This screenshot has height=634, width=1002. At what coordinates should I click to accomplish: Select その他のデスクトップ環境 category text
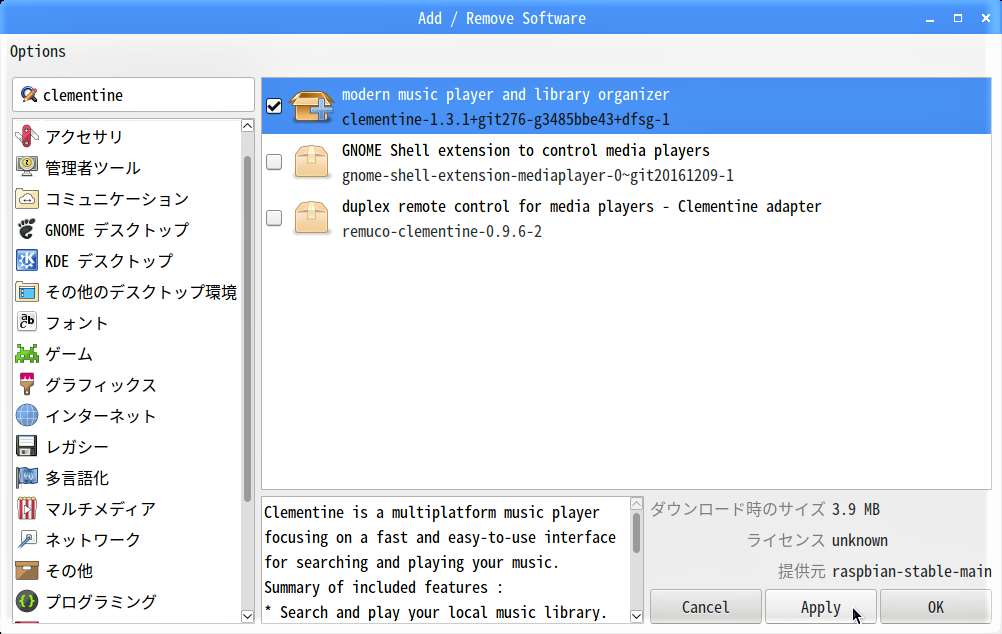[x=141, y=292]
